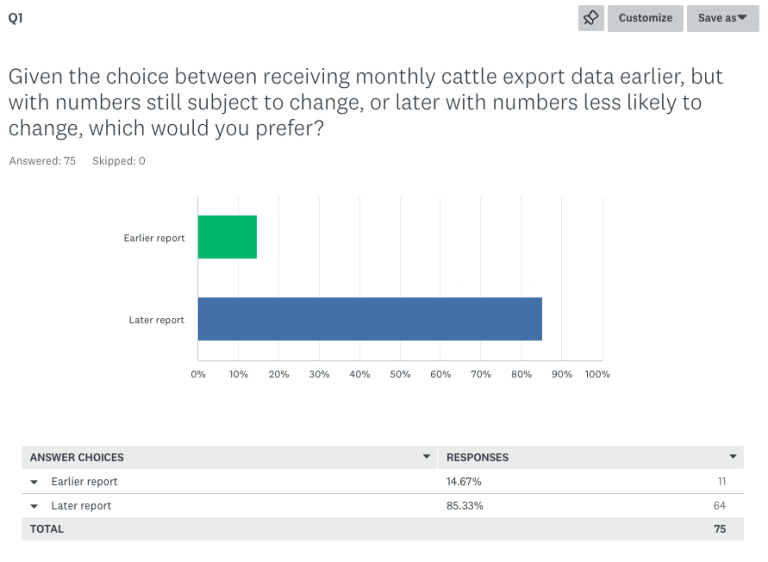This screenshot has width=768, height=562.
Task: Click the Save as dropdown arrow
Action: [x=742, y=18]
